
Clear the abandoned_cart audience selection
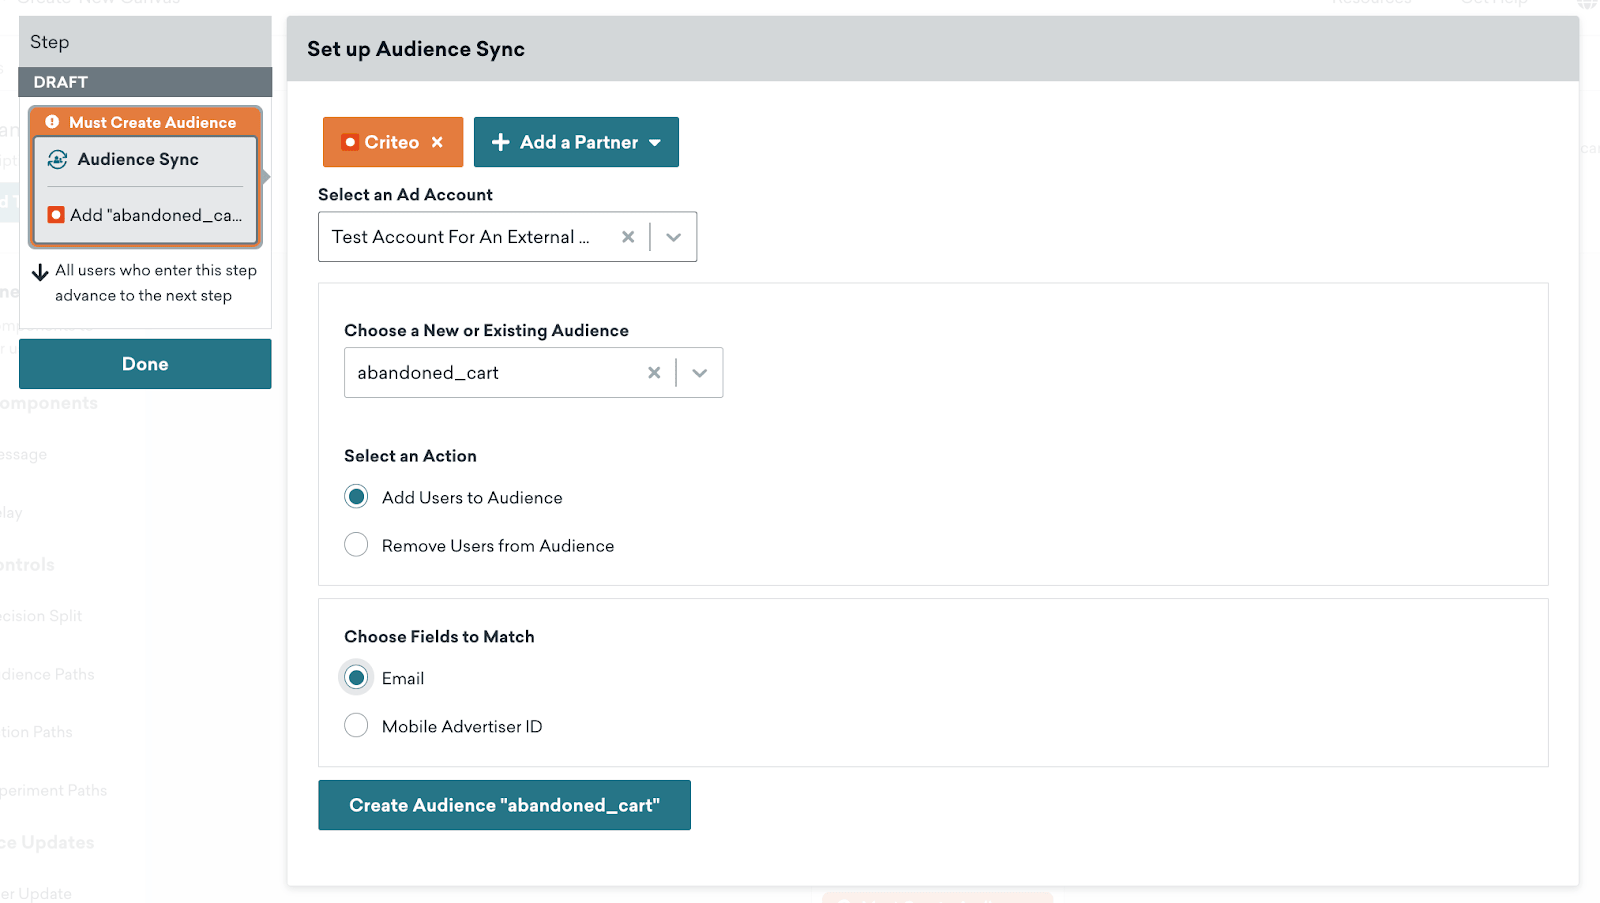654,373
